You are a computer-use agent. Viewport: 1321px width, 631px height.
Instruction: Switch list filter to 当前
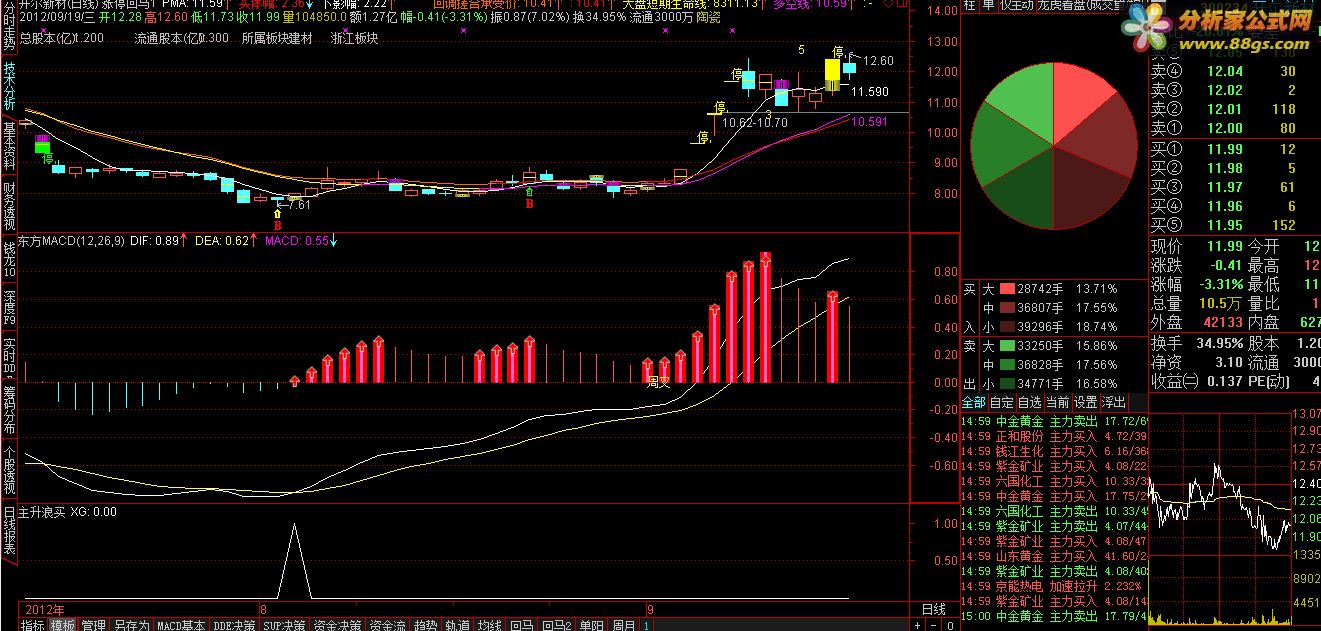click(1058, 402)
